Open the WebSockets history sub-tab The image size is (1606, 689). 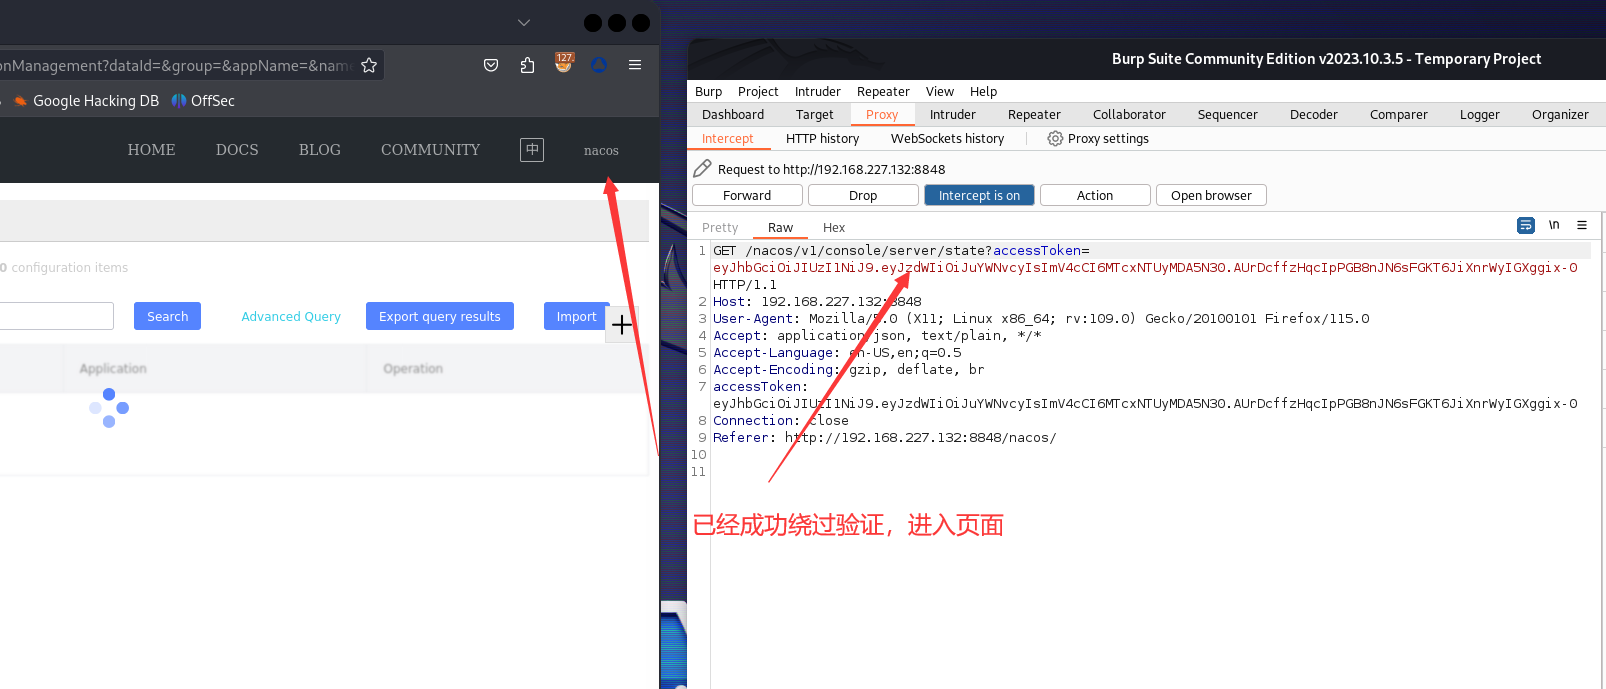click(x=947, y=139)
